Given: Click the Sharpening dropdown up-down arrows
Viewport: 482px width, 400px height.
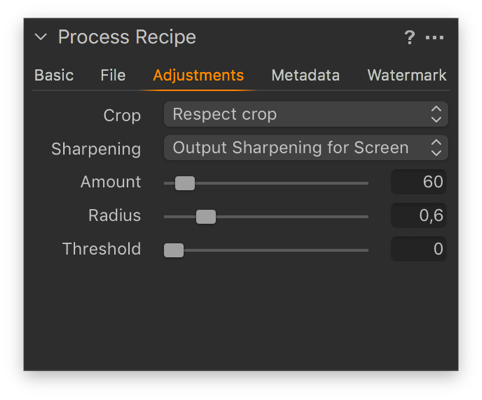Looking at the screenshot, I should (436, 148).
